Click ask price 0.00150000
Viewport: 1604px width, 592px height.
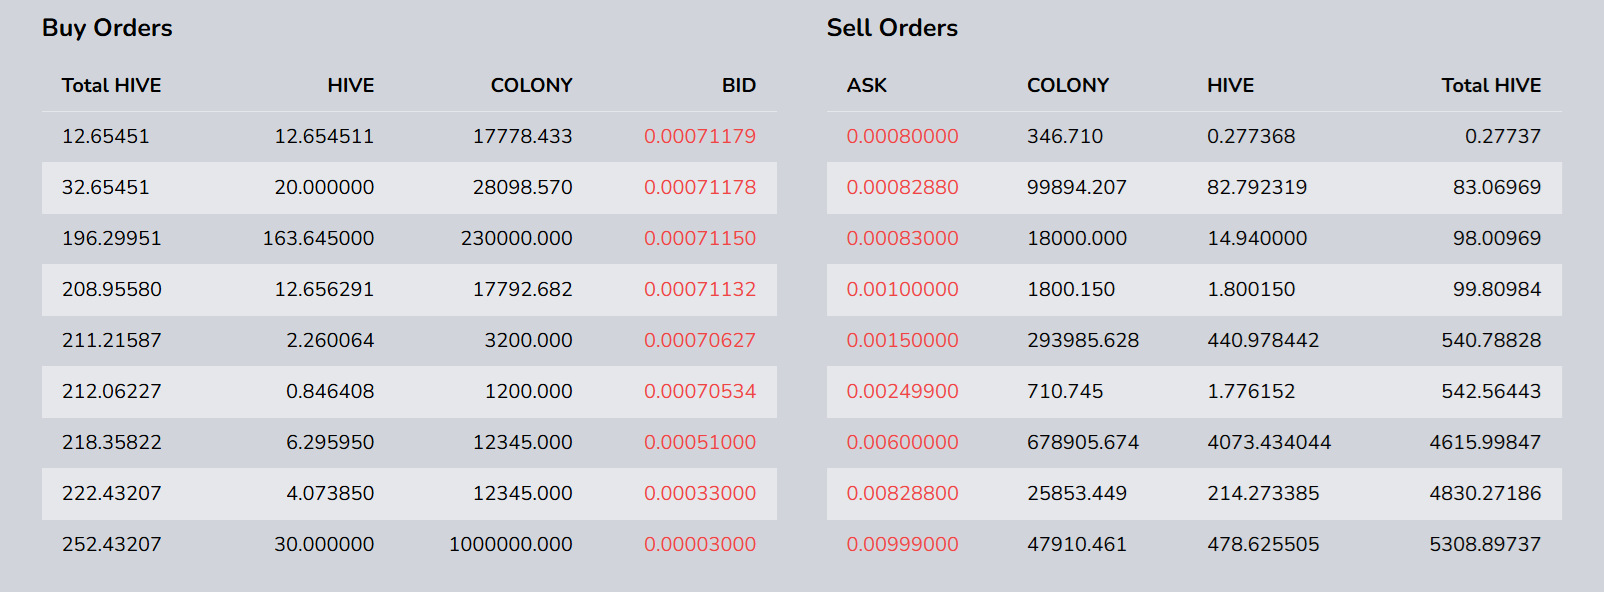(902, 340)
